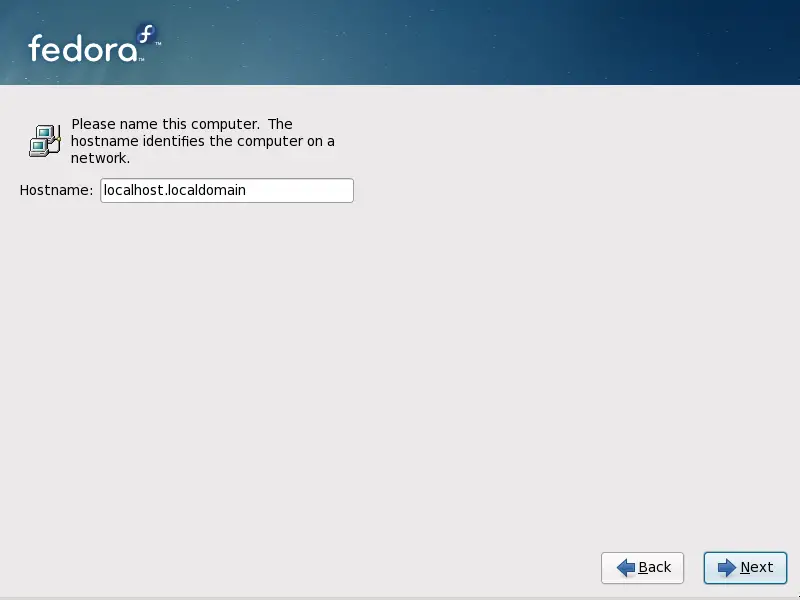Click the 'Hostname:' label
Viewport: 800px width, 600px height.
pos(56,190)
